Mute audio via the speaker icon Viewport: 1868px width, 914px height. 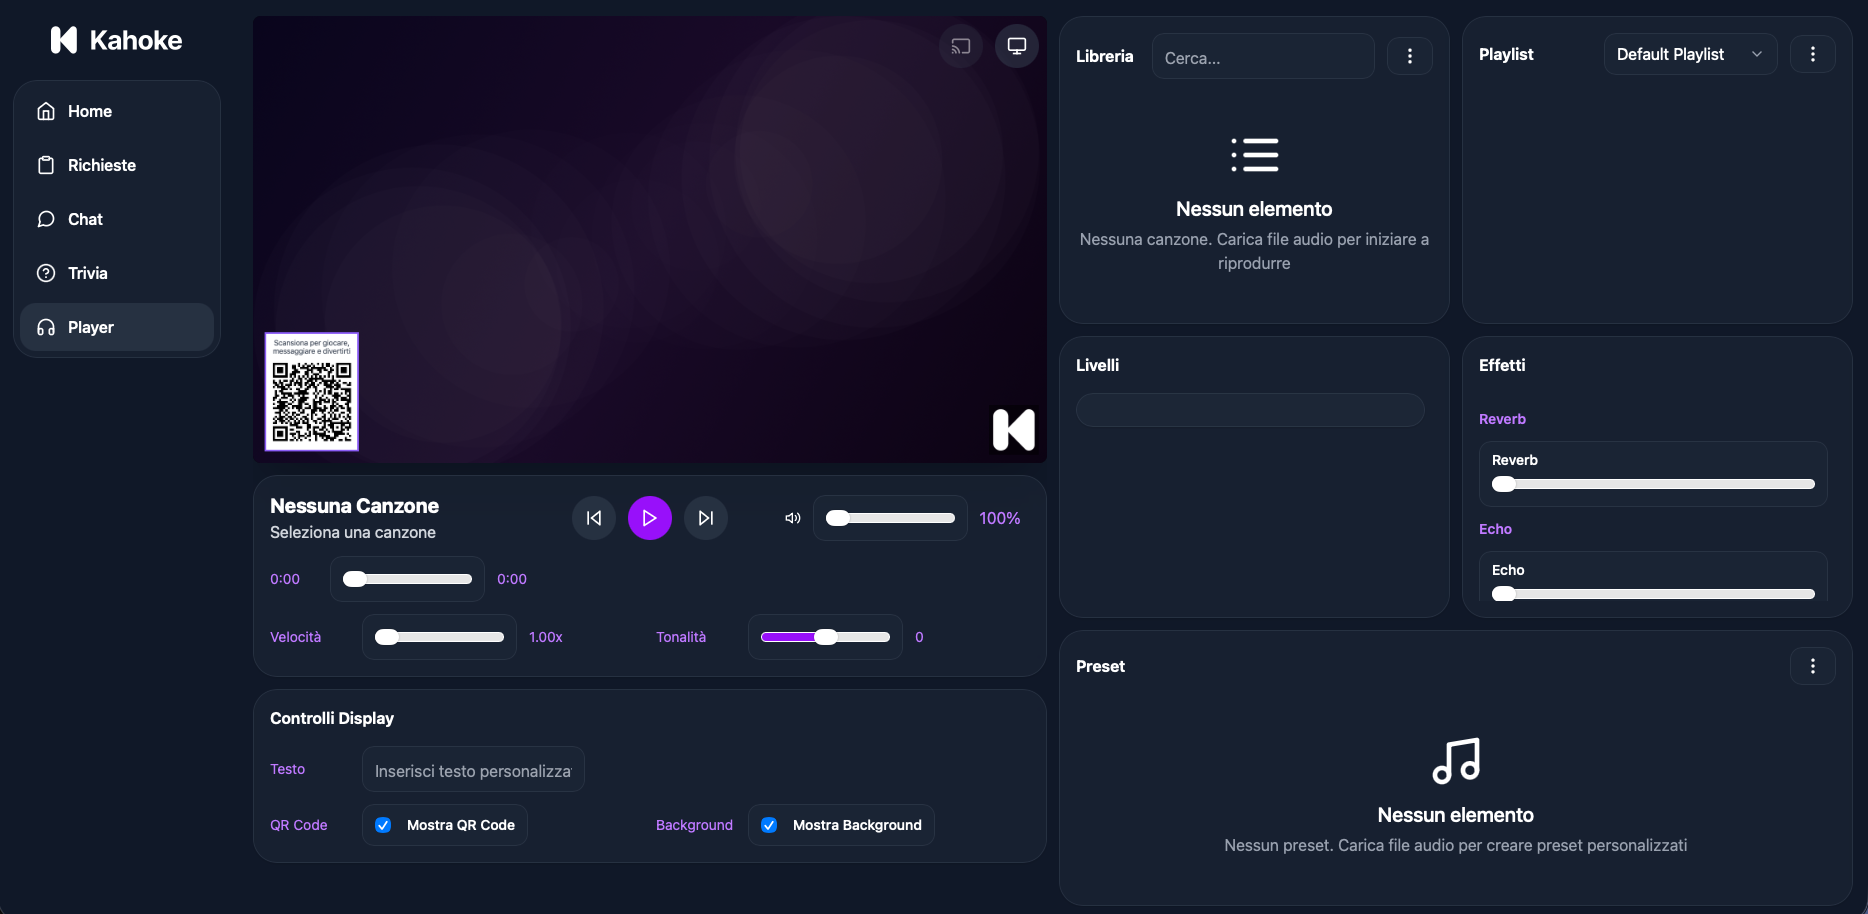(x=791, y=518)
